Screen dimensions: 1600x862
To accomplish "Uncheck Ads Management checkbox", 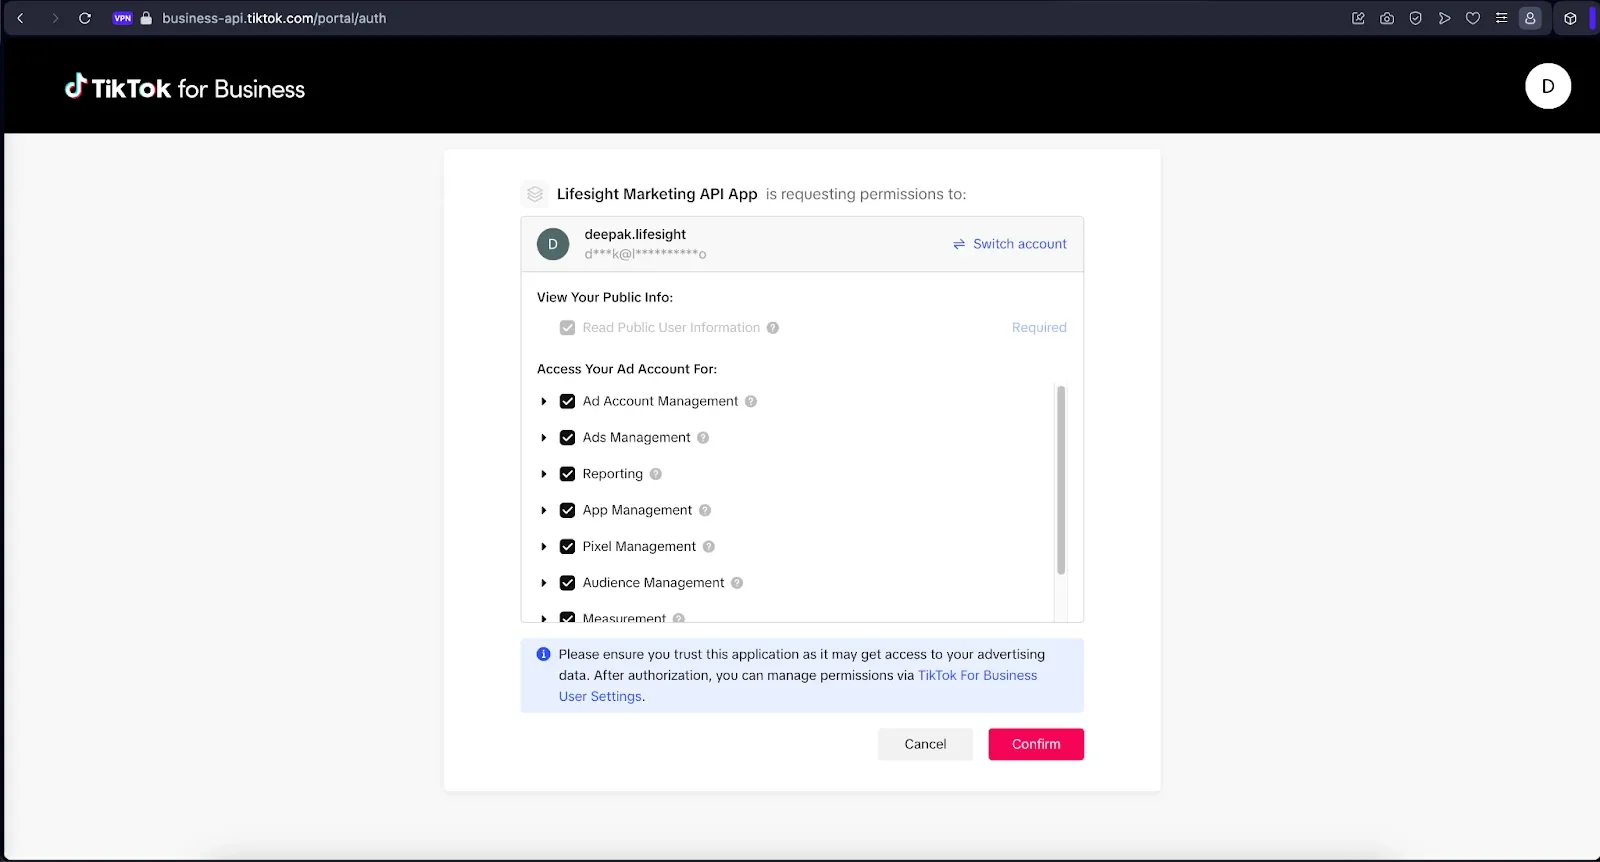I will pyautogui.click(x=567, y=437).
